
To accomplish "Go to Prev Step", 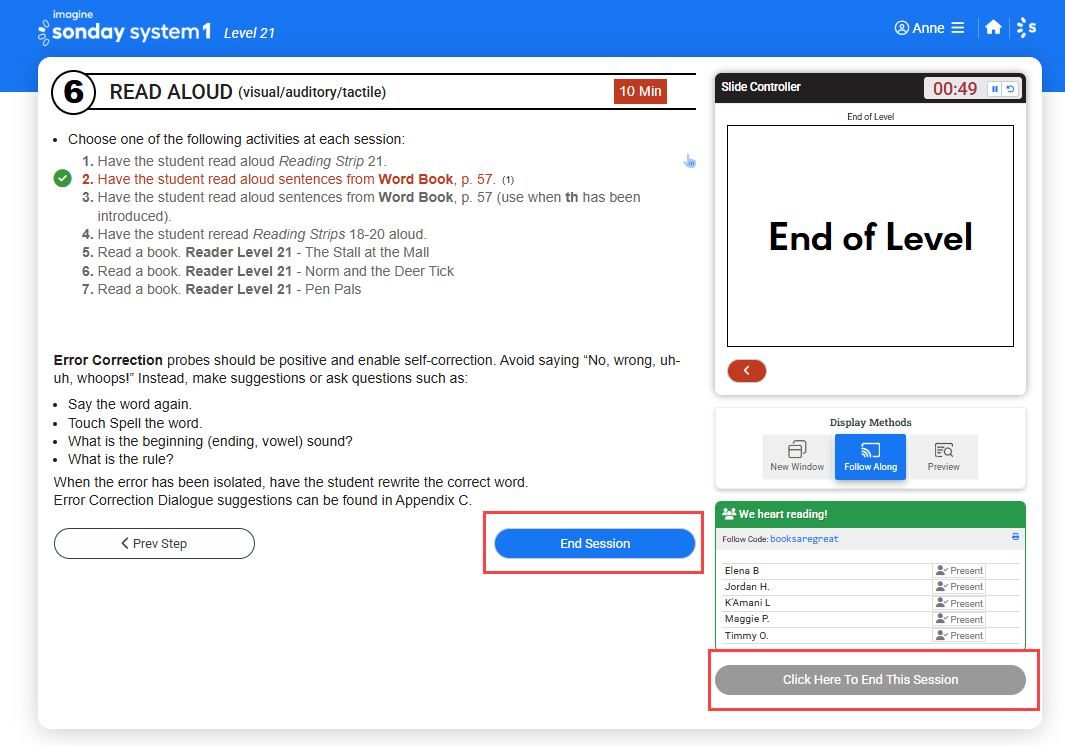I will (154, 544).
